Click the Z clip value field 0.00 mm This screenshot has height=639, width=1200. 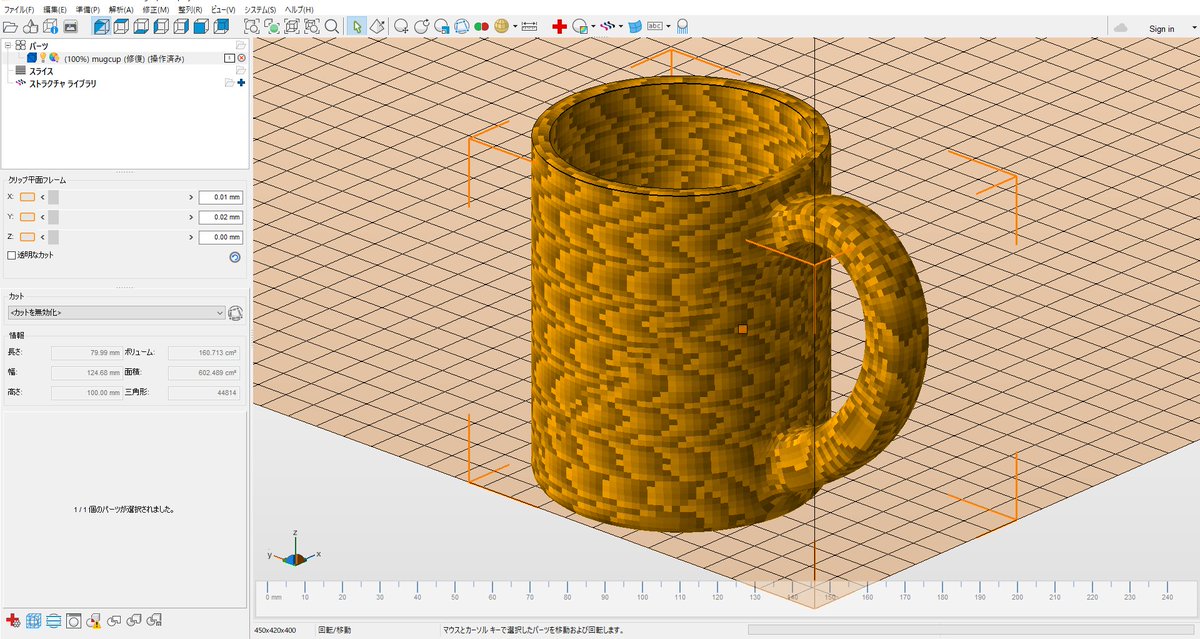tap(221, 237)
